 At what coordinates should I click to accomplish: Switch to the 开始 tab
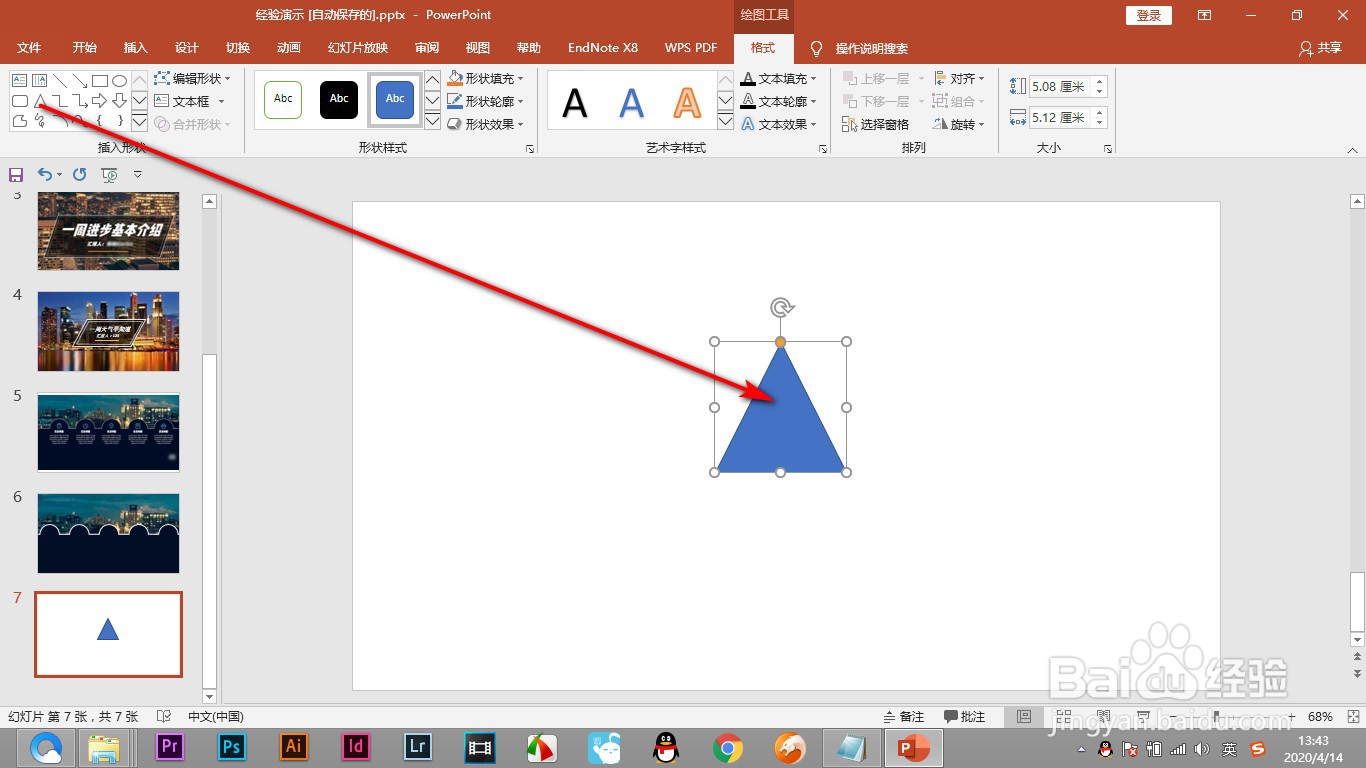pyautogui.click(x=85, y=48)
